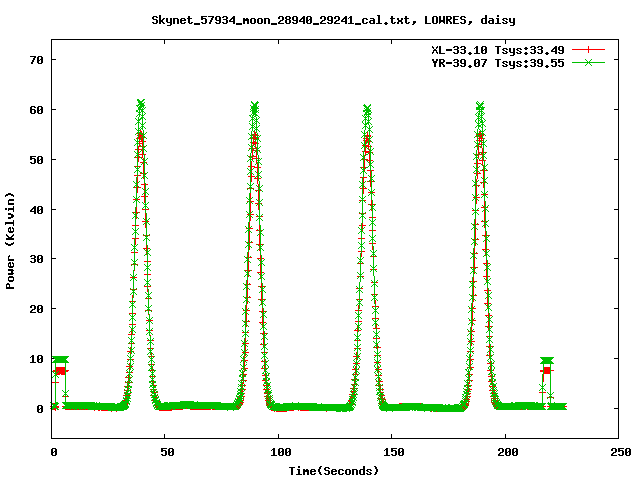Click the x-axis tick label 100
This screenshot has height=480, width=640.
281,452
